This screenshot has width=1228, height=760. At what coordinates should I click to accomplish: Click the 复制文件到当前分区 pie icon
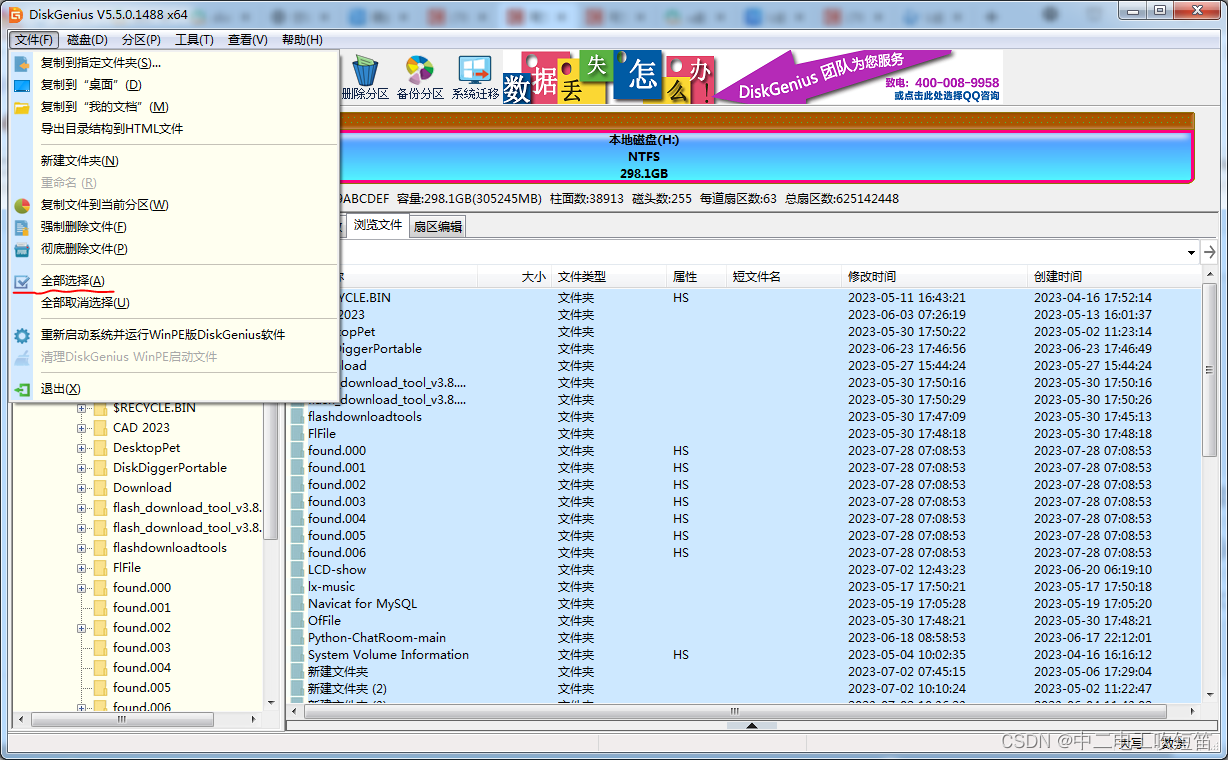[x=22, y=205]
